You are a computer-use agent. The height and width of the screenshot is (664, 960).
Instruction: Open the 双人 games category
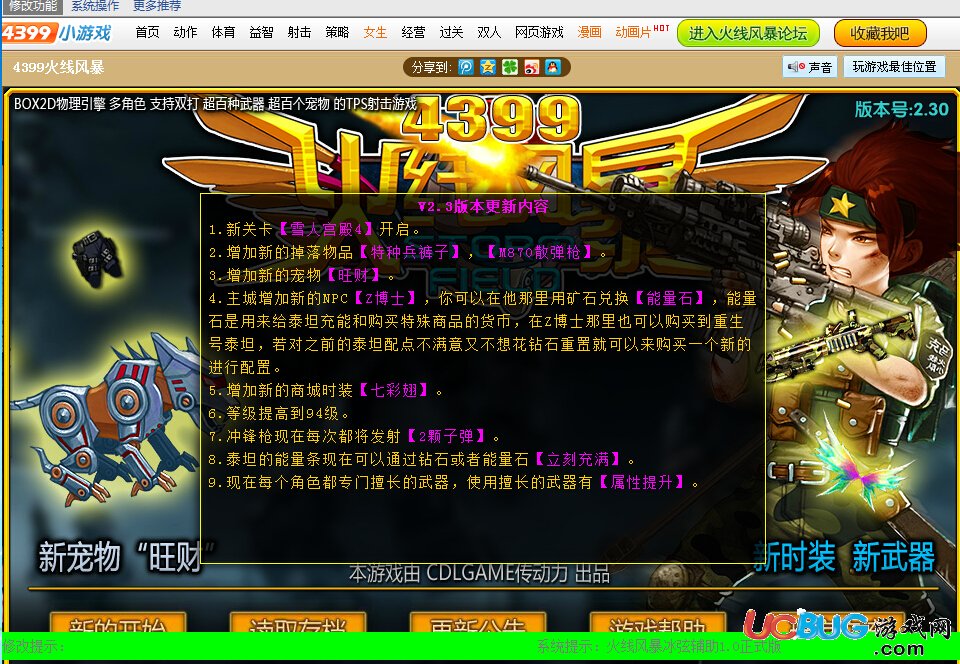pyautogui.click(x=489, y=32)
